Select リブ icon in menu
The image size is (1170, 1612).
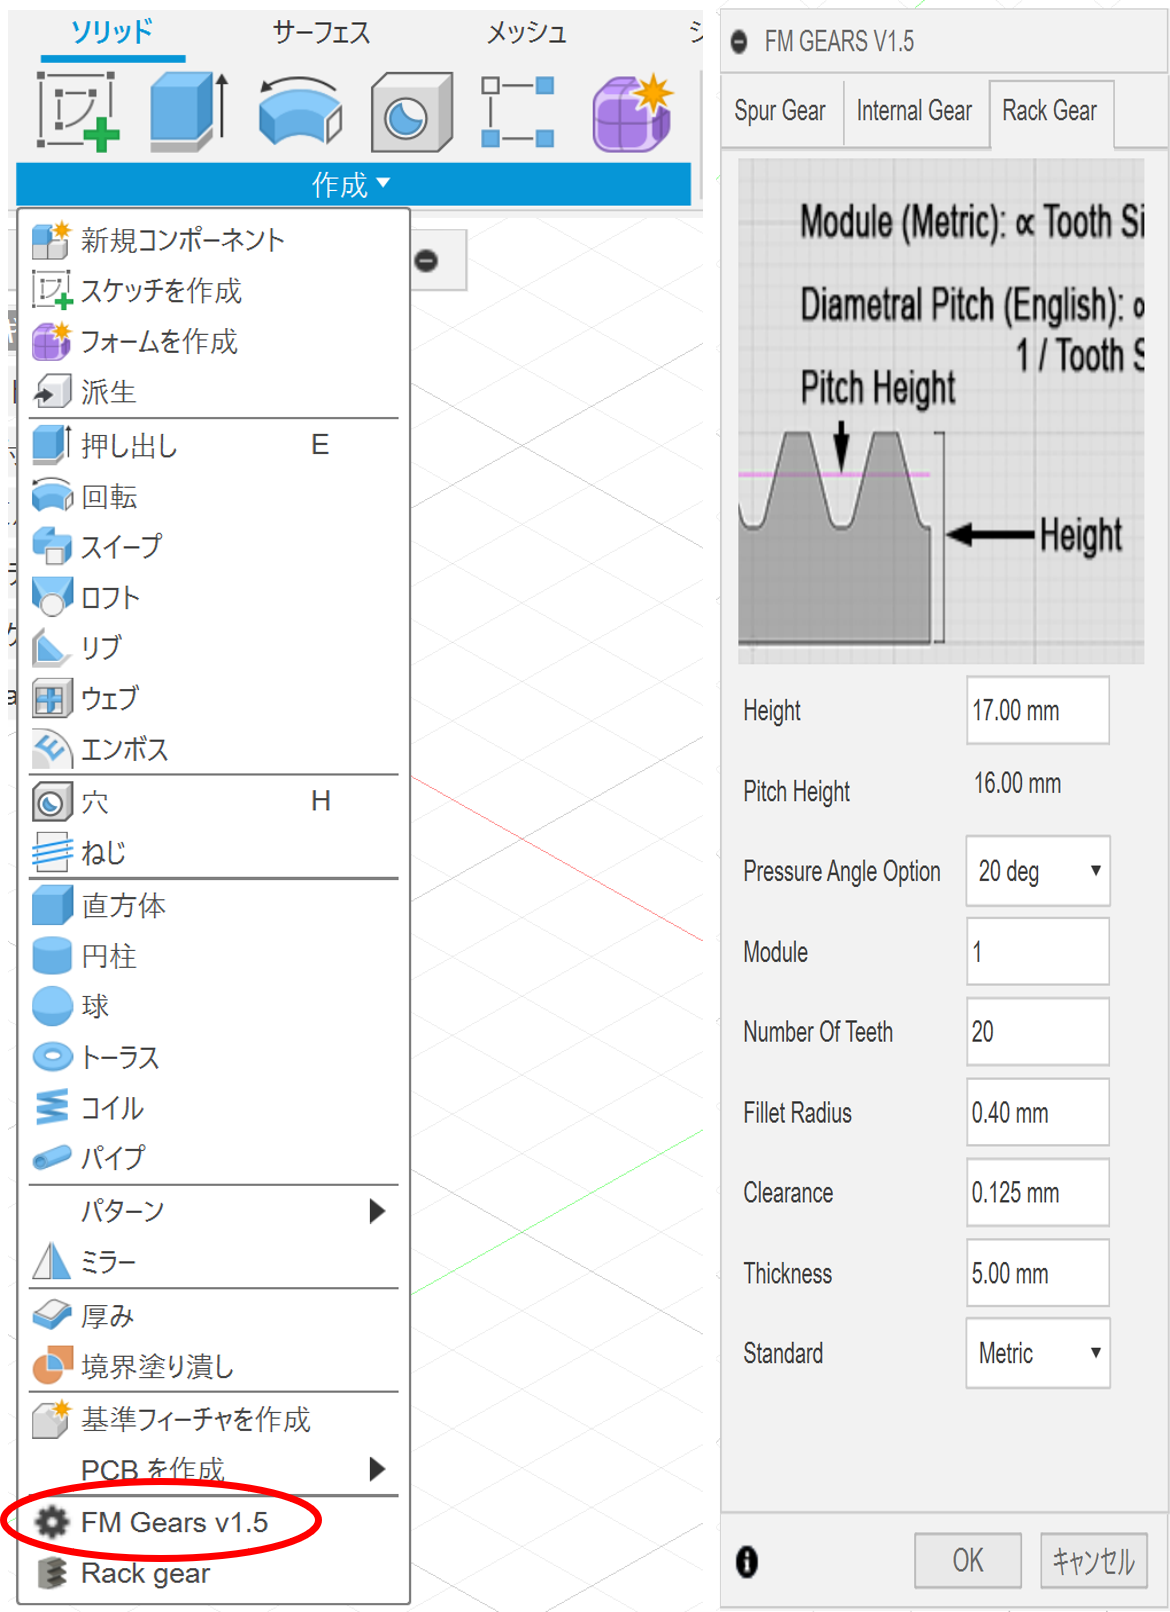coord(52,648)
